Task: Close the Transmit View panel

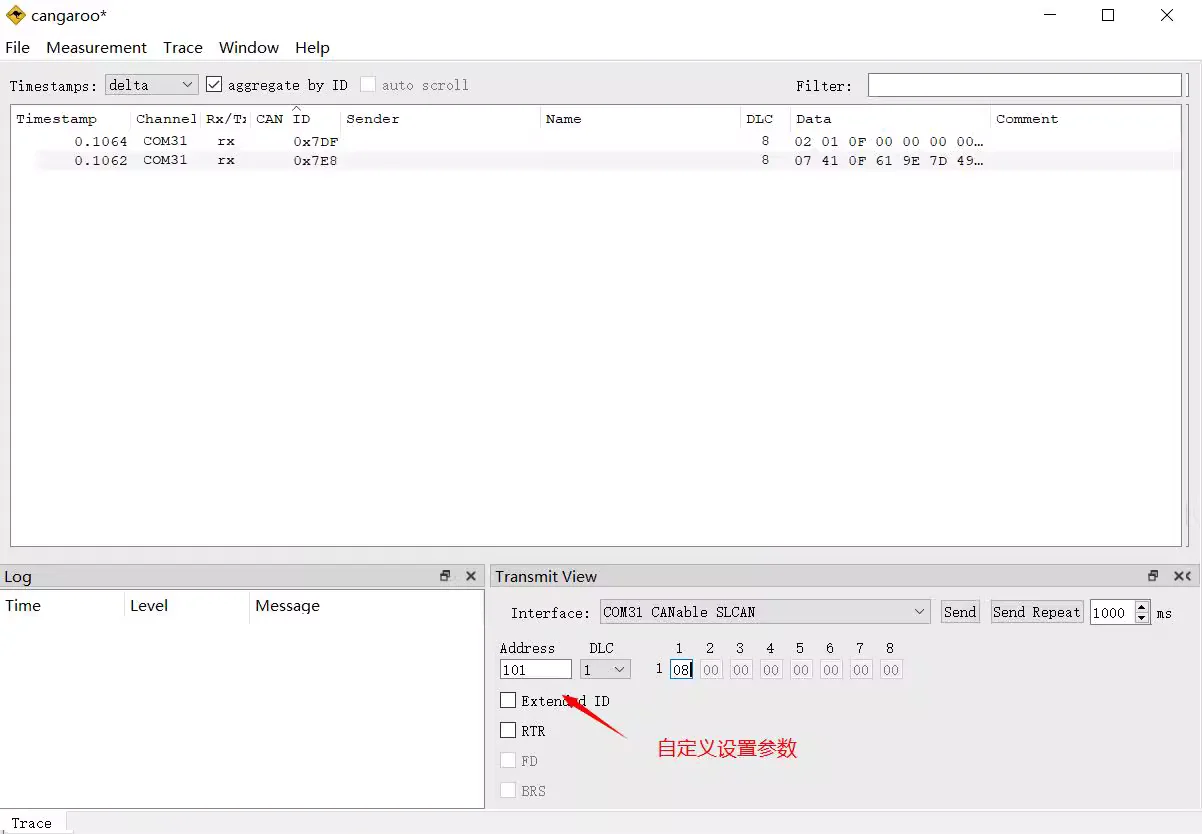Action: click(1181, 576)
